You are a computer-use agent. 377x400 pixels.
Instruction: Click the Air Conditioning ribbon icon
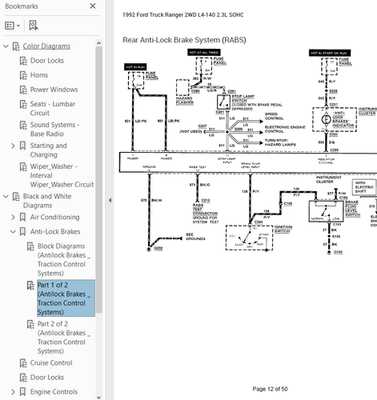[23, 217]
